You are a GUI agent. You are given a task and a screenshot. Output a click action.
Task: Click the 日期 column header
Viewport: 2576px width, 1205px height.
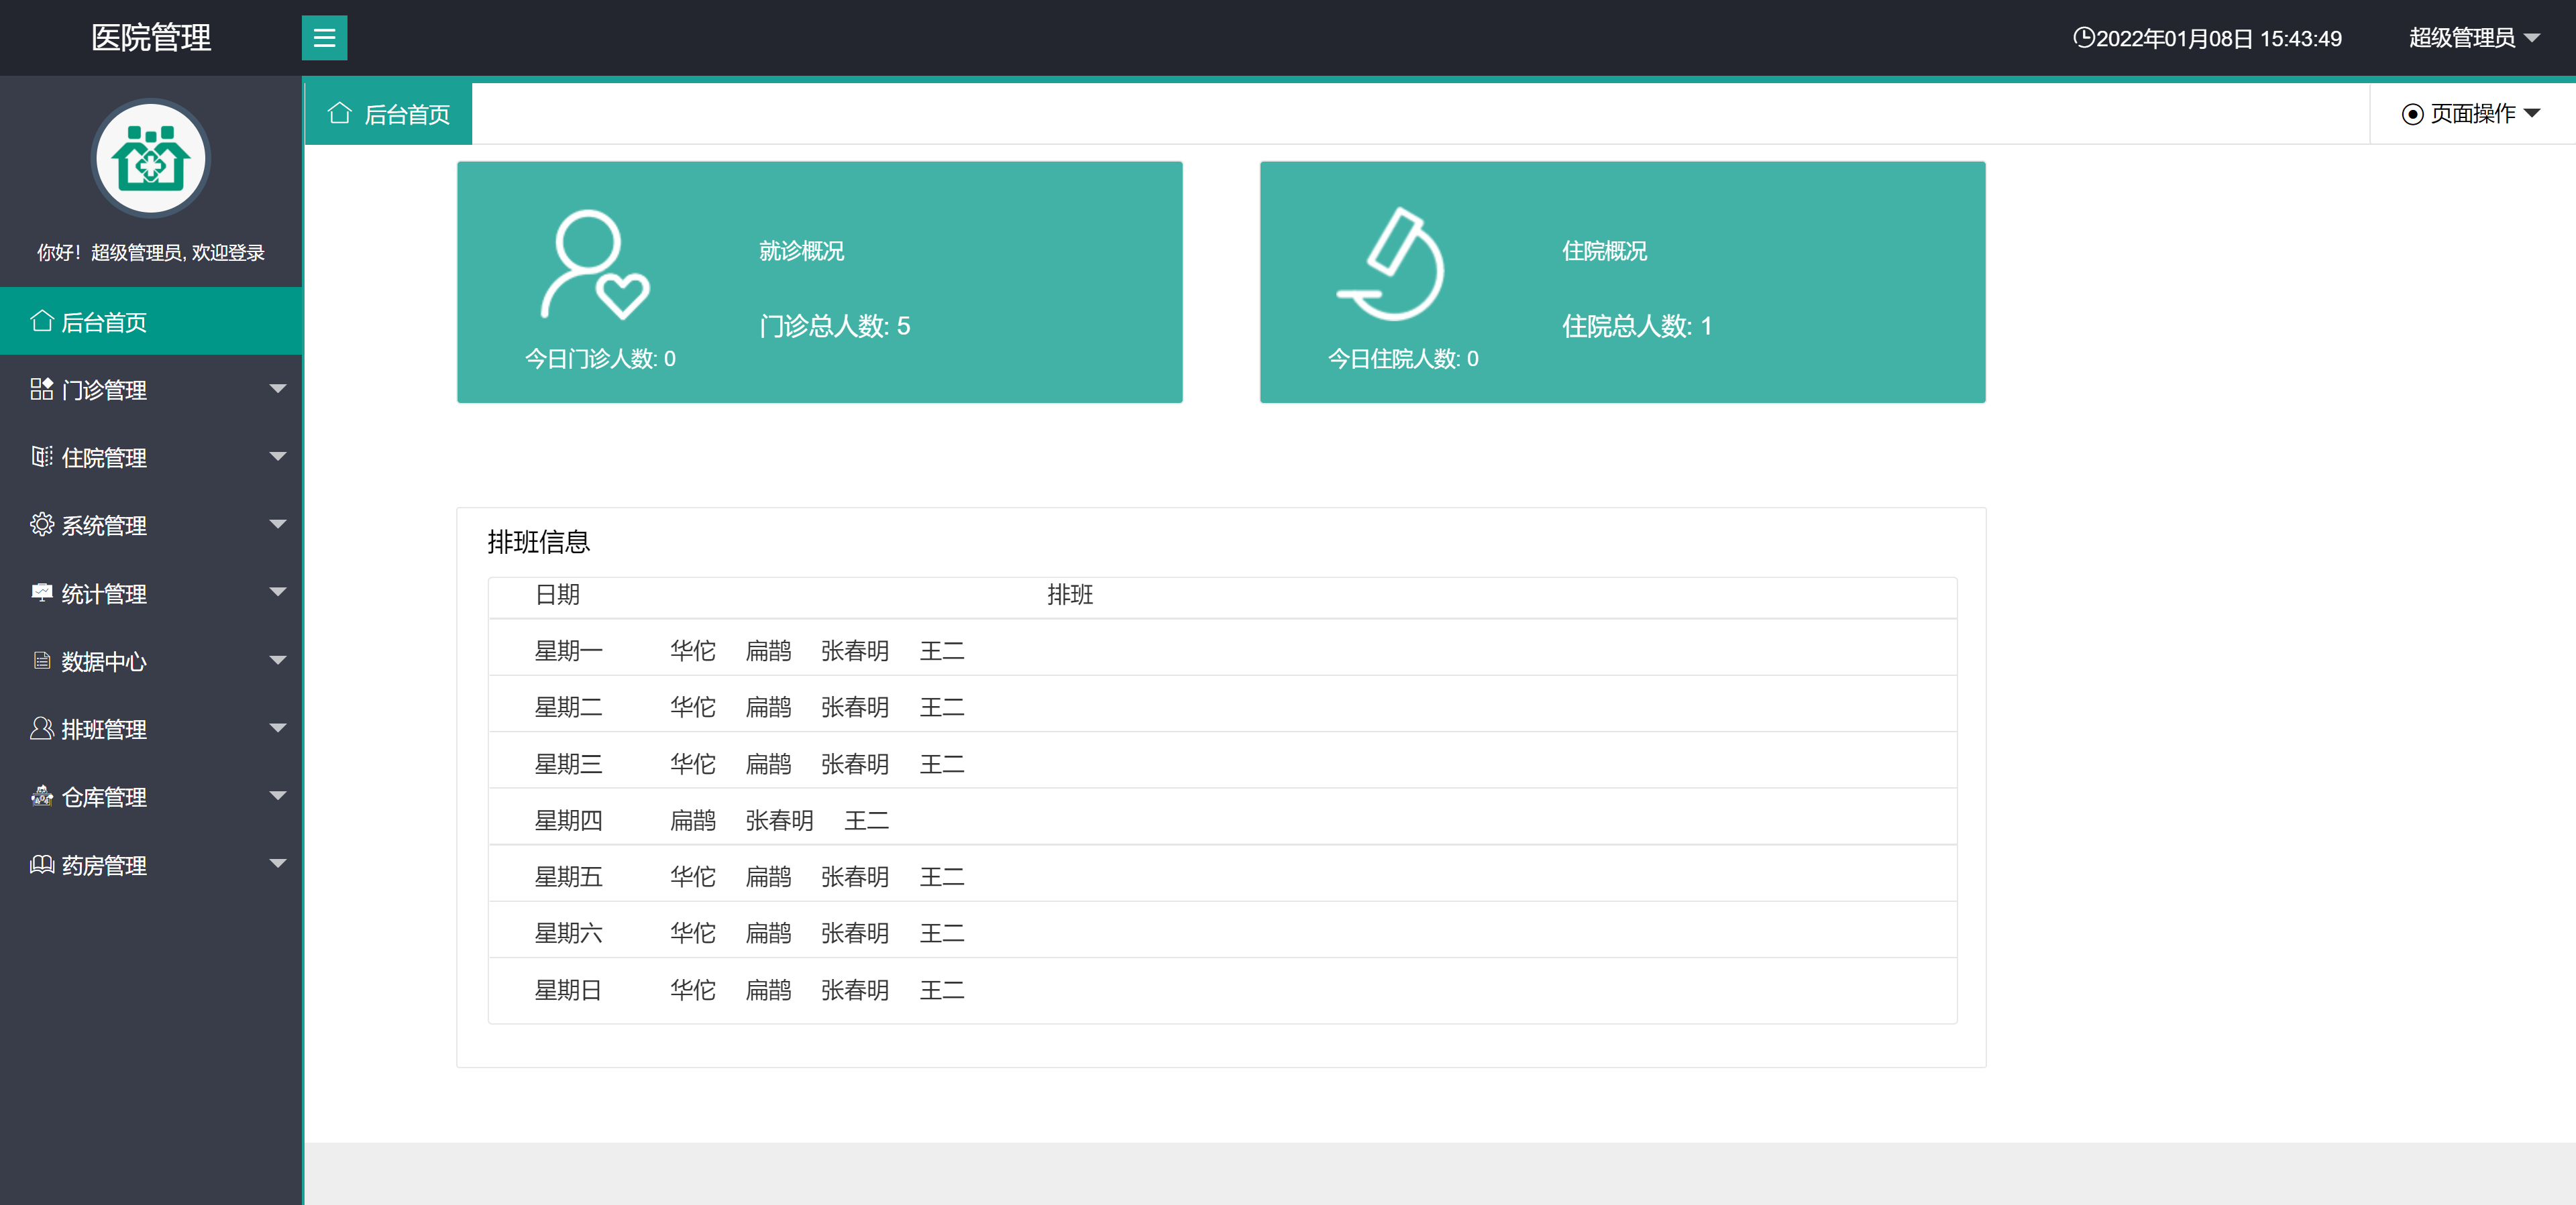tap(557, 594)
